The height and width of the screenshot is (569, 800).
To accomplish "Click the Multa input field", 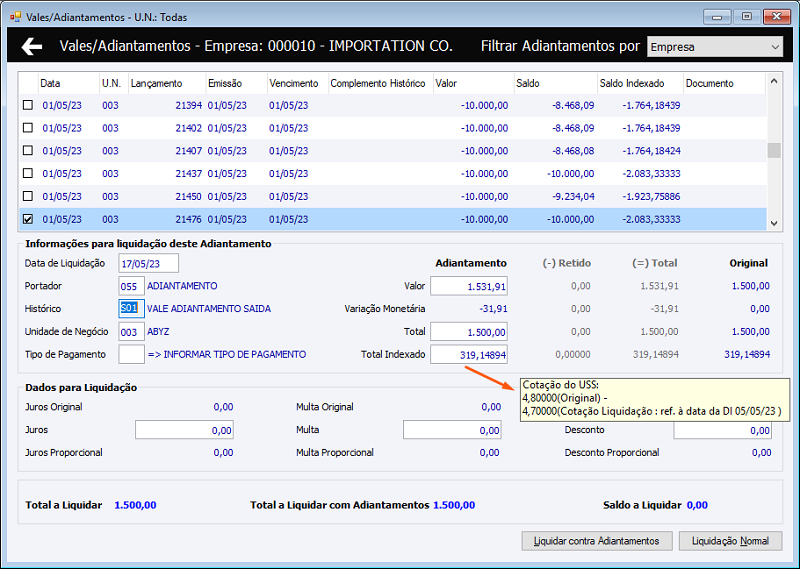I will click(x=452, y=430).
